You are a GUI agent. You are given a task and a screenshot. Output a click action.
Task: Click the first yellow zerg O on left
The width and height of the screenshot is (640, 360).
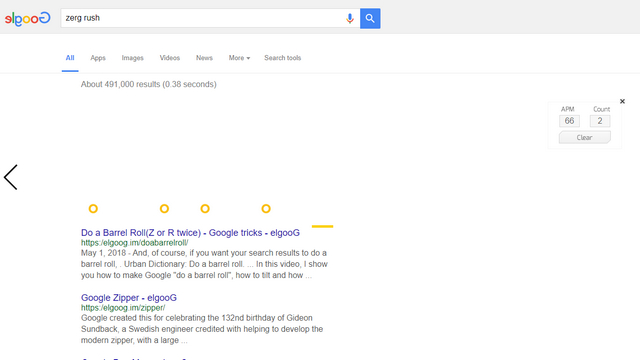point(93,209)
